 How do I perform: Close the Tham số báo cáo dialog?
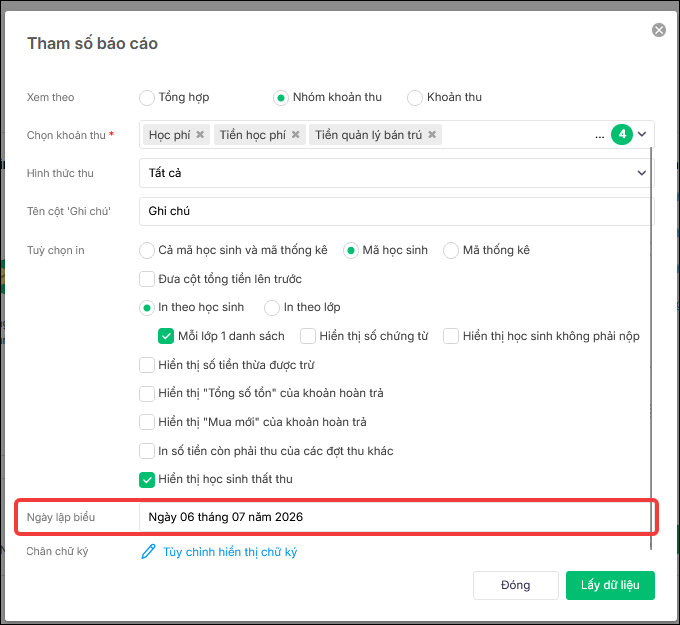tap(659, 30)
